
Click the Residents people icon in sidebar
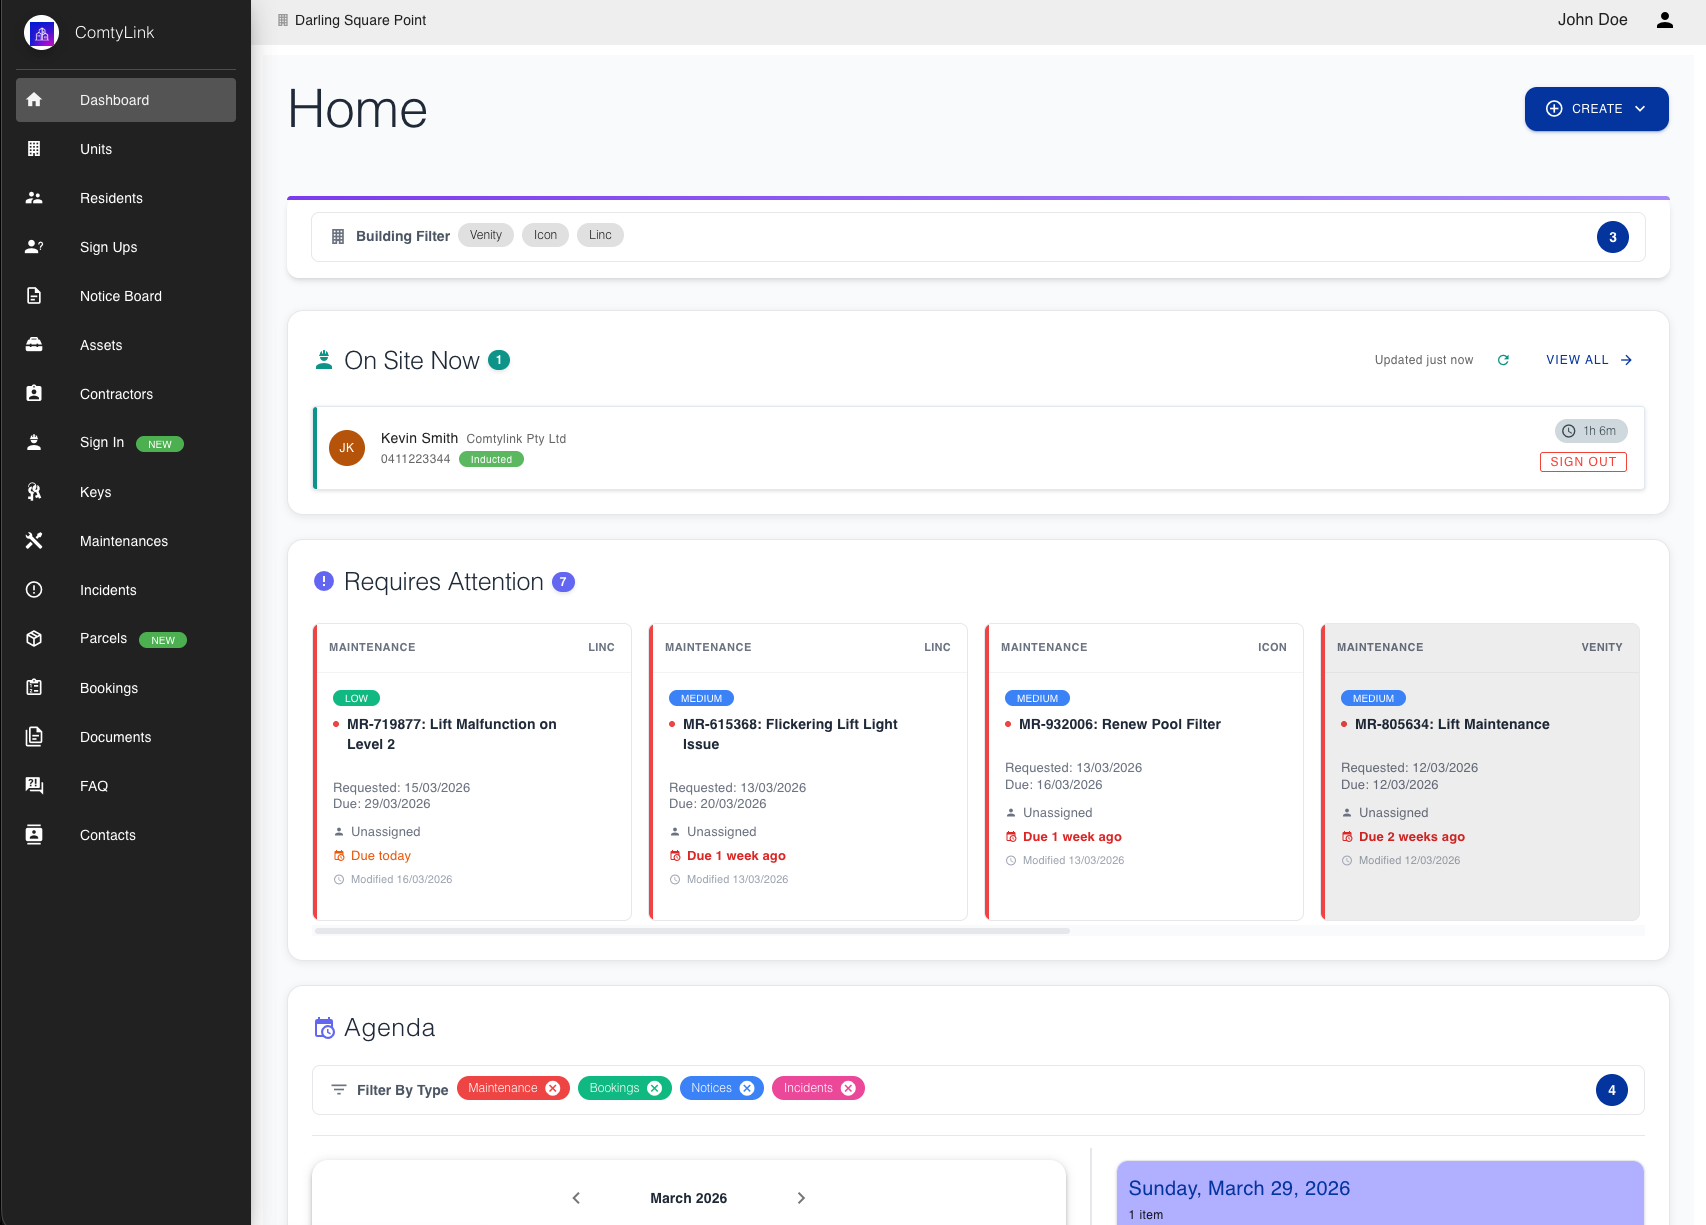coord(34,198)
